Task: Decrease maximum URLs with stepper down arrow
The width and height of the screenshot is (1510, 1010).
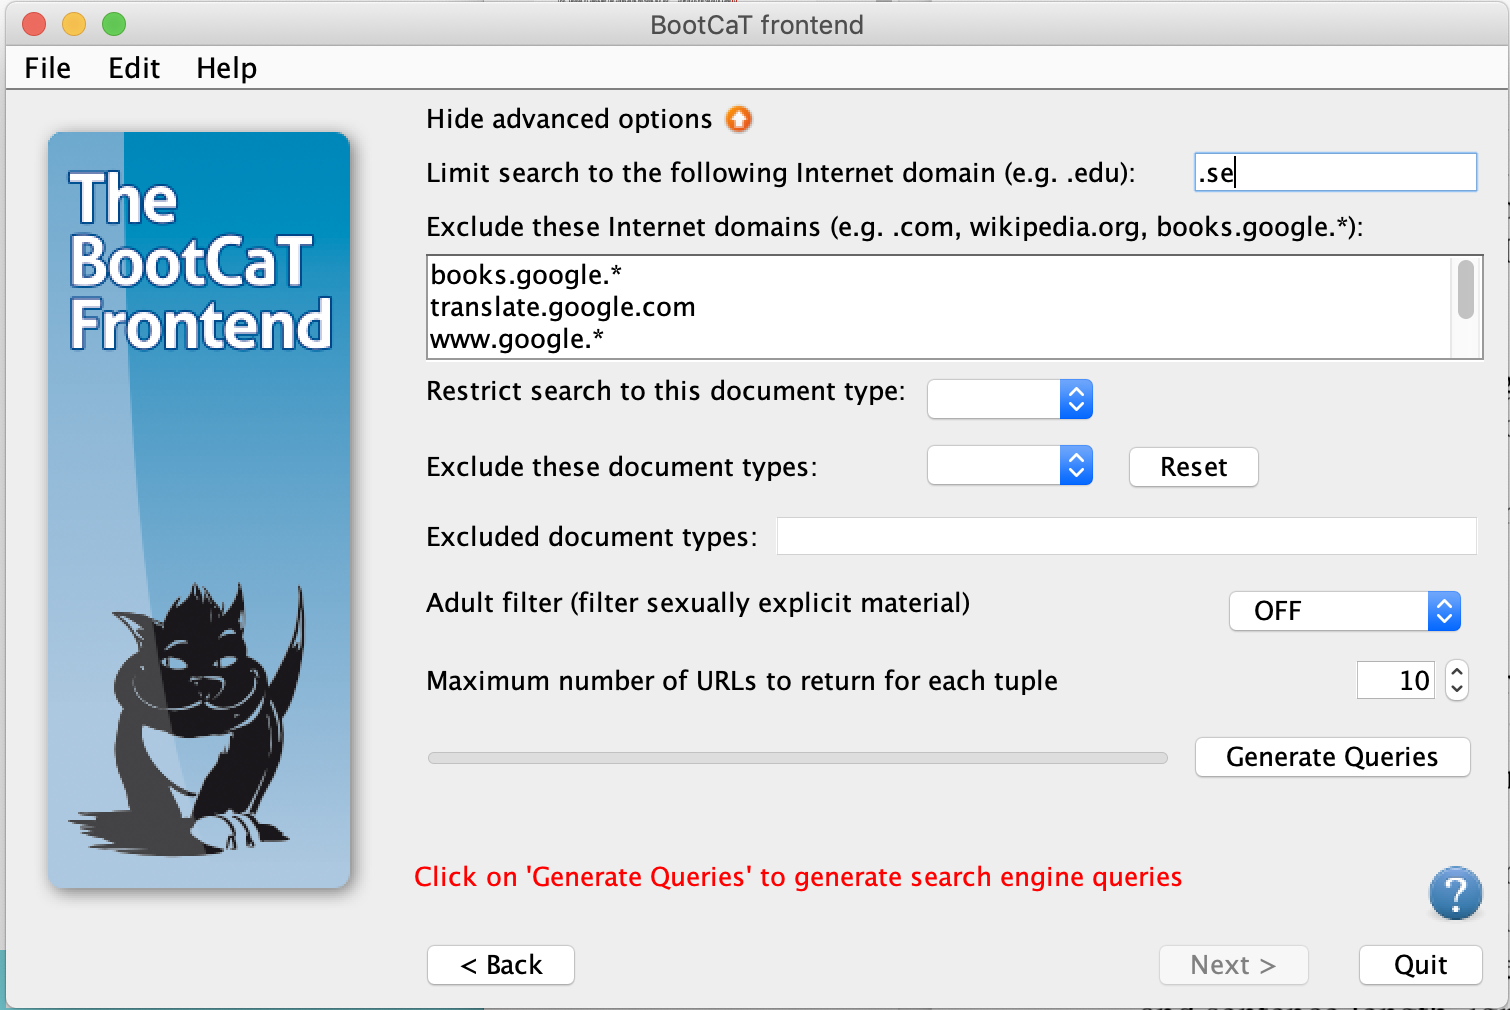Action: (x=1457, y=690)
